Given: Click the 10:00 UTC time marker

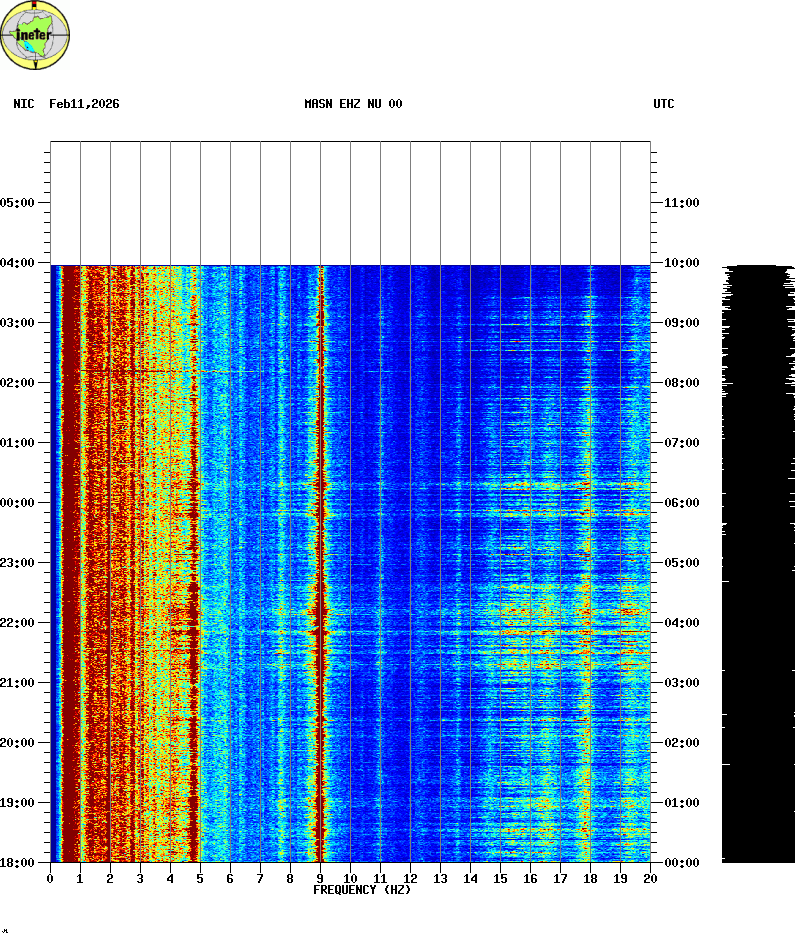Looking at the screenshot, I should pyautogui.click(x=681, y=263).
